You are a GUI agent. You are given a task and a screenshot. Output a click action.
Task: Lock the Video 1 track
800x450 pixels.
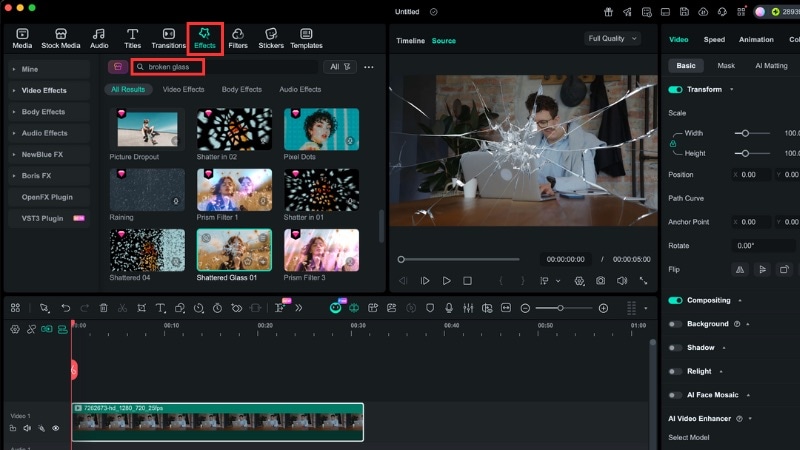pyautogui.click(x=13, y=428)
